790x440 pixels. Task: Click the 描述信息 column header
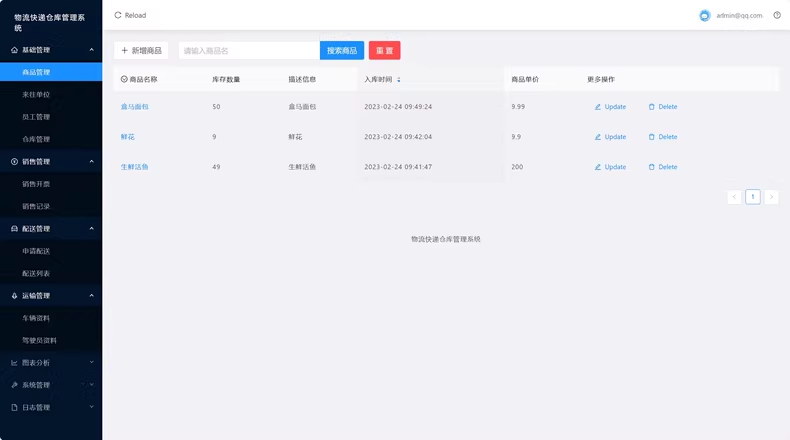(302, 80)
